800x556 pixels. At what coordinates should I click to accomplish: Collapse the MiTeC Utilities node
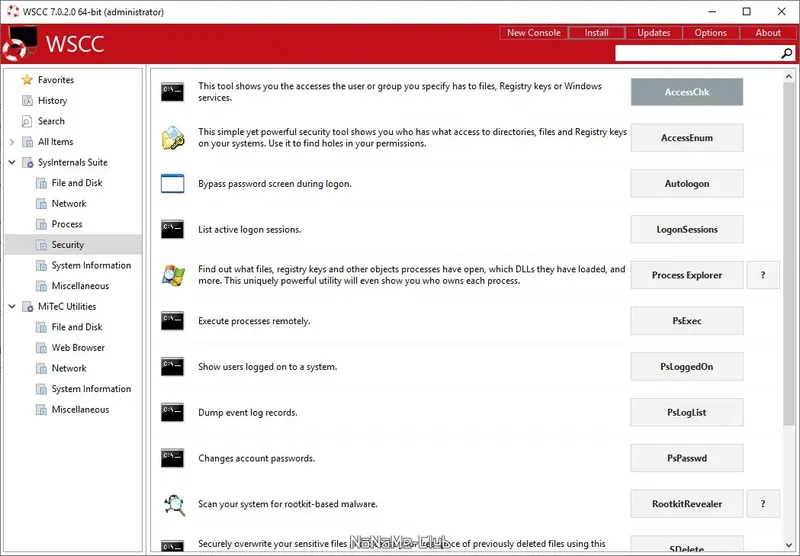pyautogui.click(x=12, y=306)
